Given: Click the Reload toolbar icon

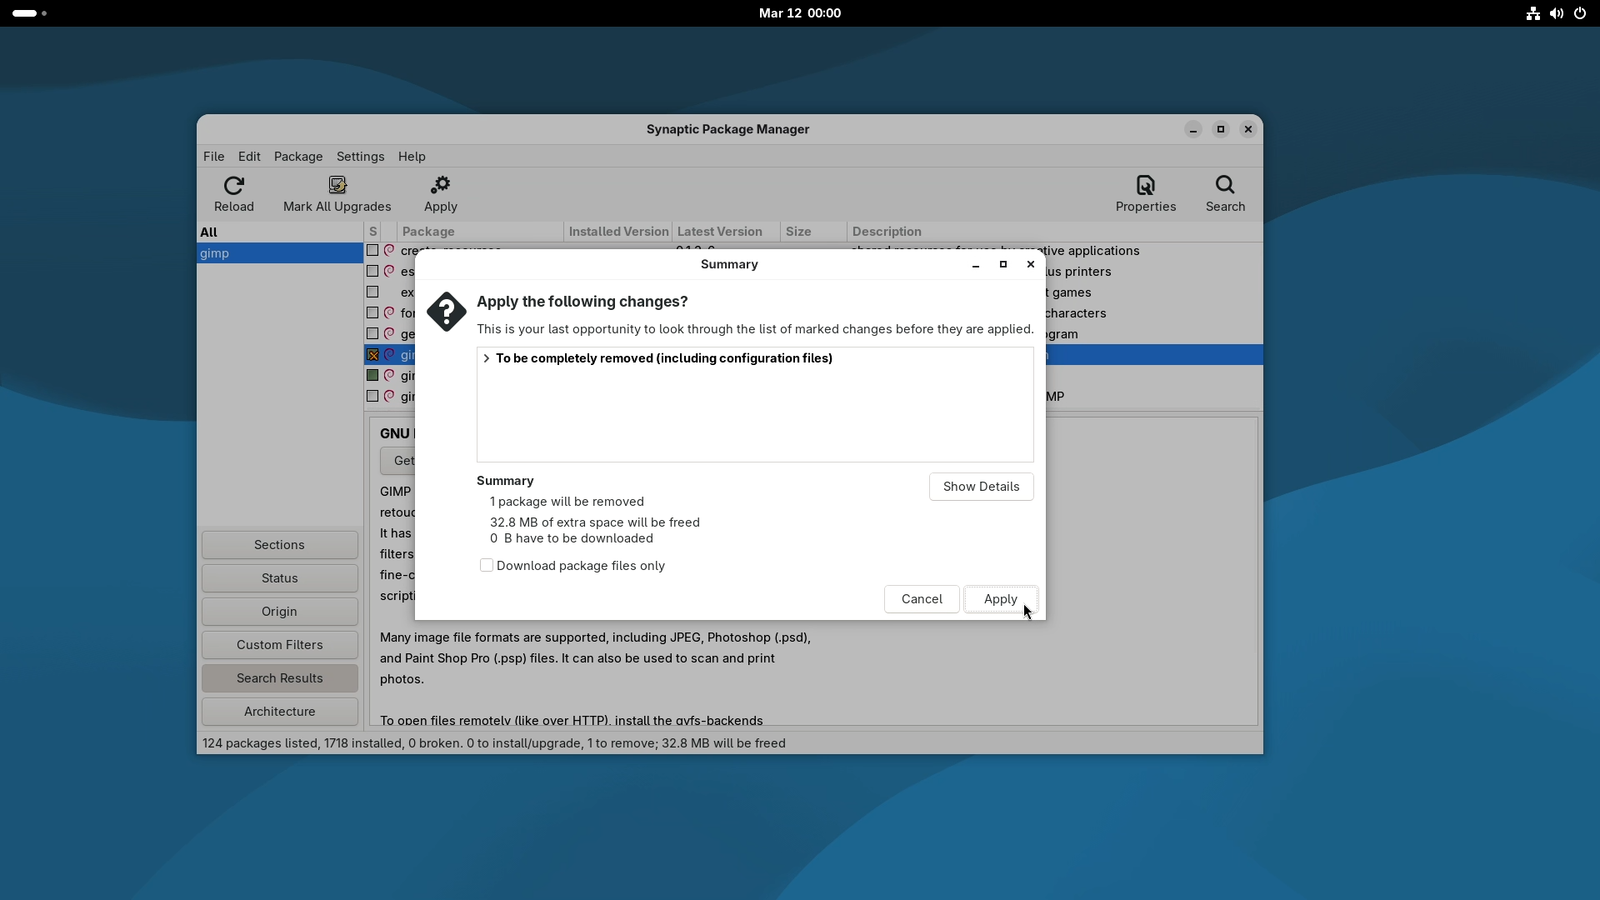Looking at the screenshot, I should tap(233, 187).
